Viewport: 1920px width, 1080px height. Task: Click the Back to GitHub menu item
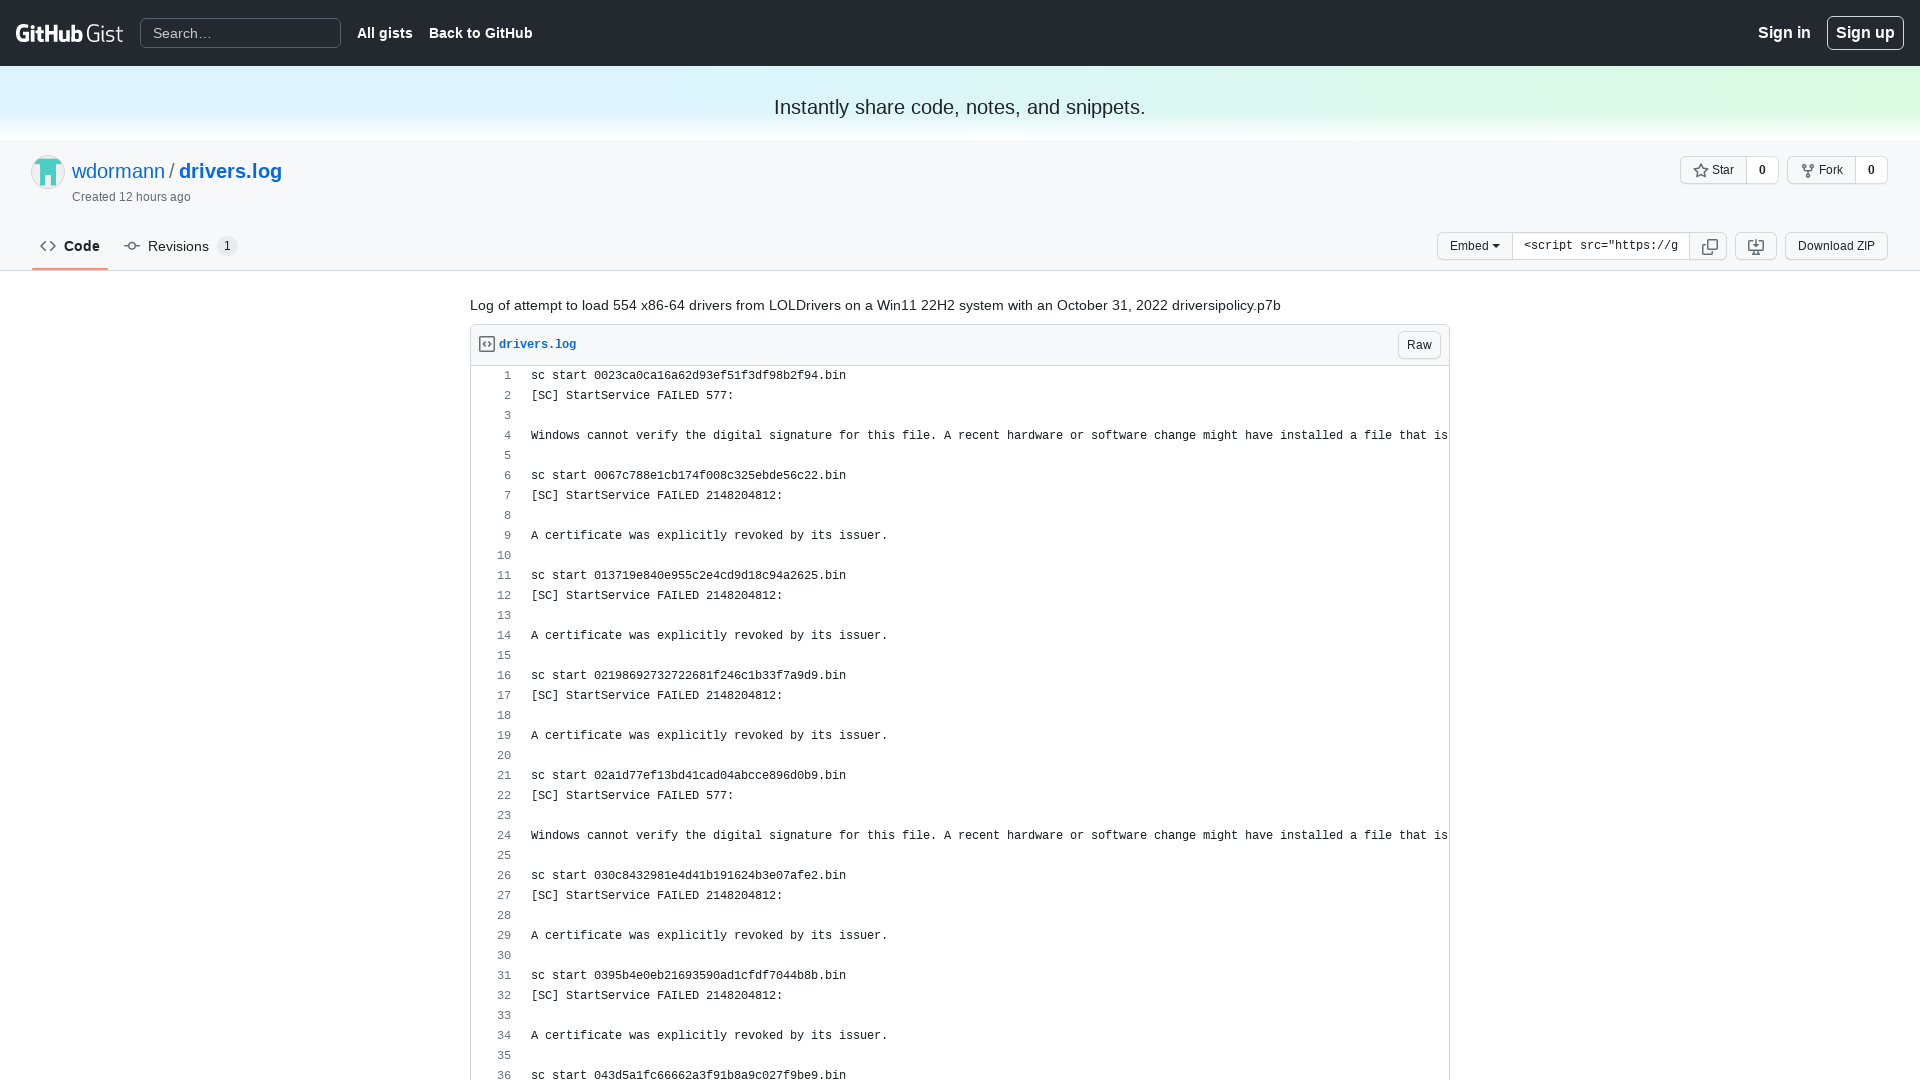pos(480,32)
